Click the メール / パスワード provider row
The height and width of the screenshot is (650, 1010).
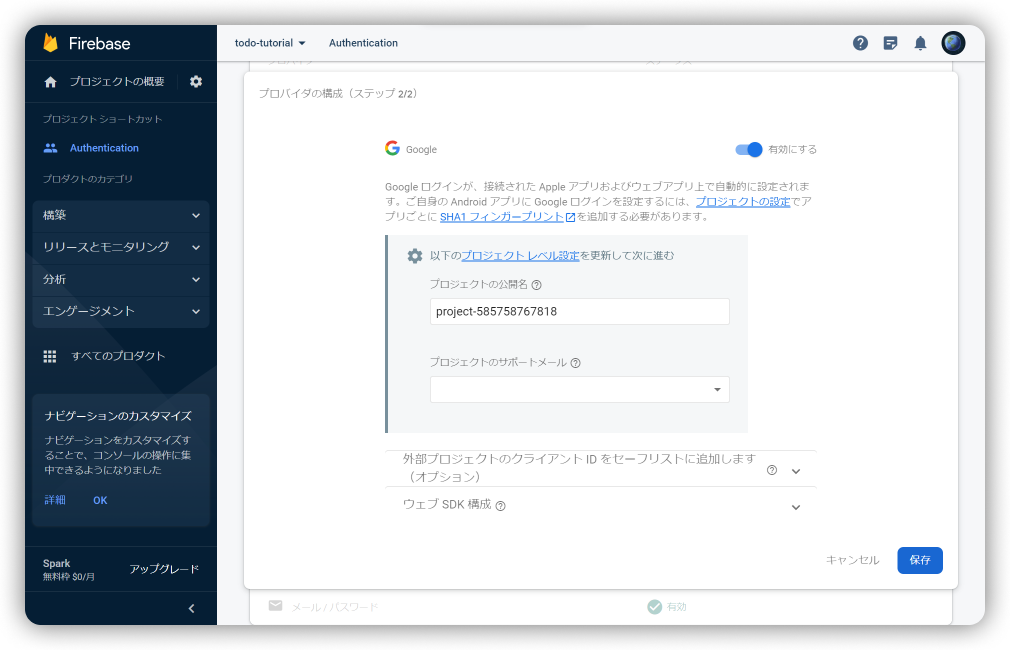(x=600, y=607)
